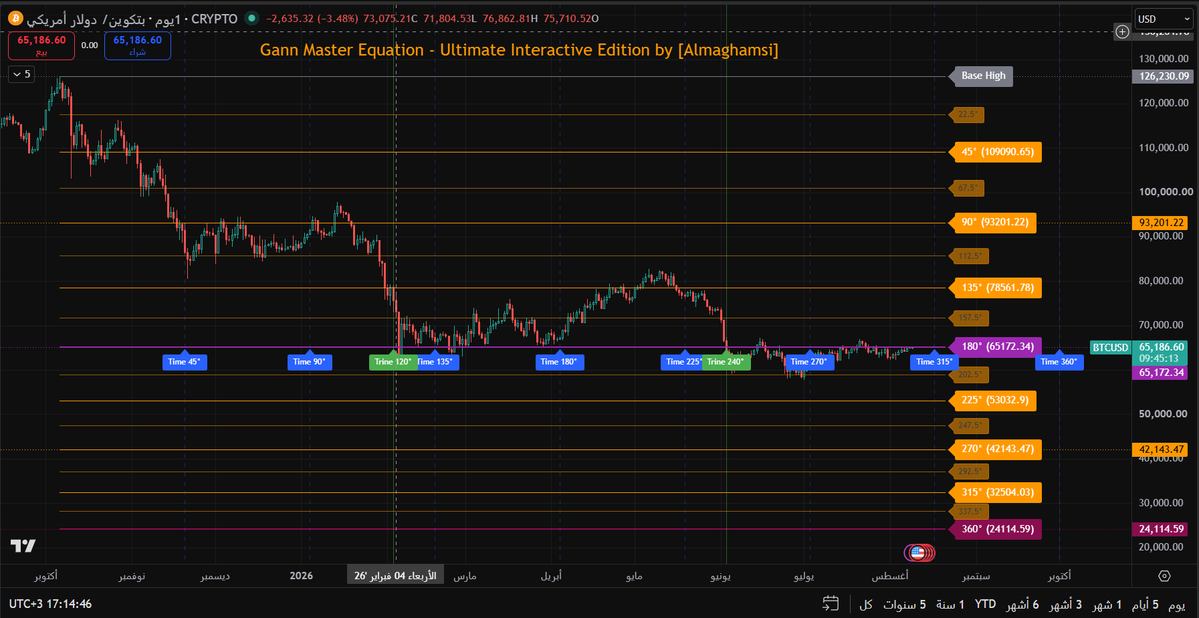This screenshot has height=618, width=1199.
Task: Click the green Trine 240° marker
Action: (727, 362)
